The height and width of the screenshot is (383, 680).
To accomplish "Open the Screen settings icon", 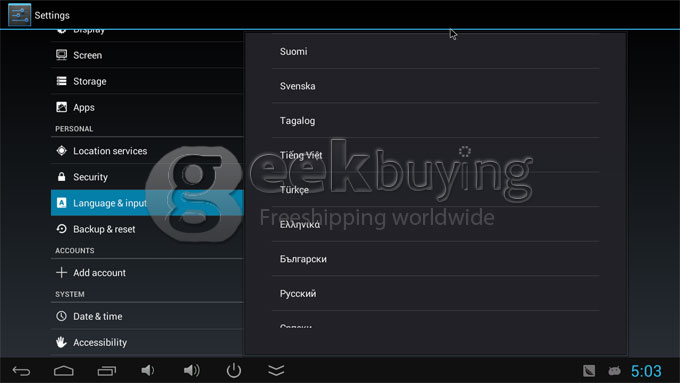I will [62, 55].
